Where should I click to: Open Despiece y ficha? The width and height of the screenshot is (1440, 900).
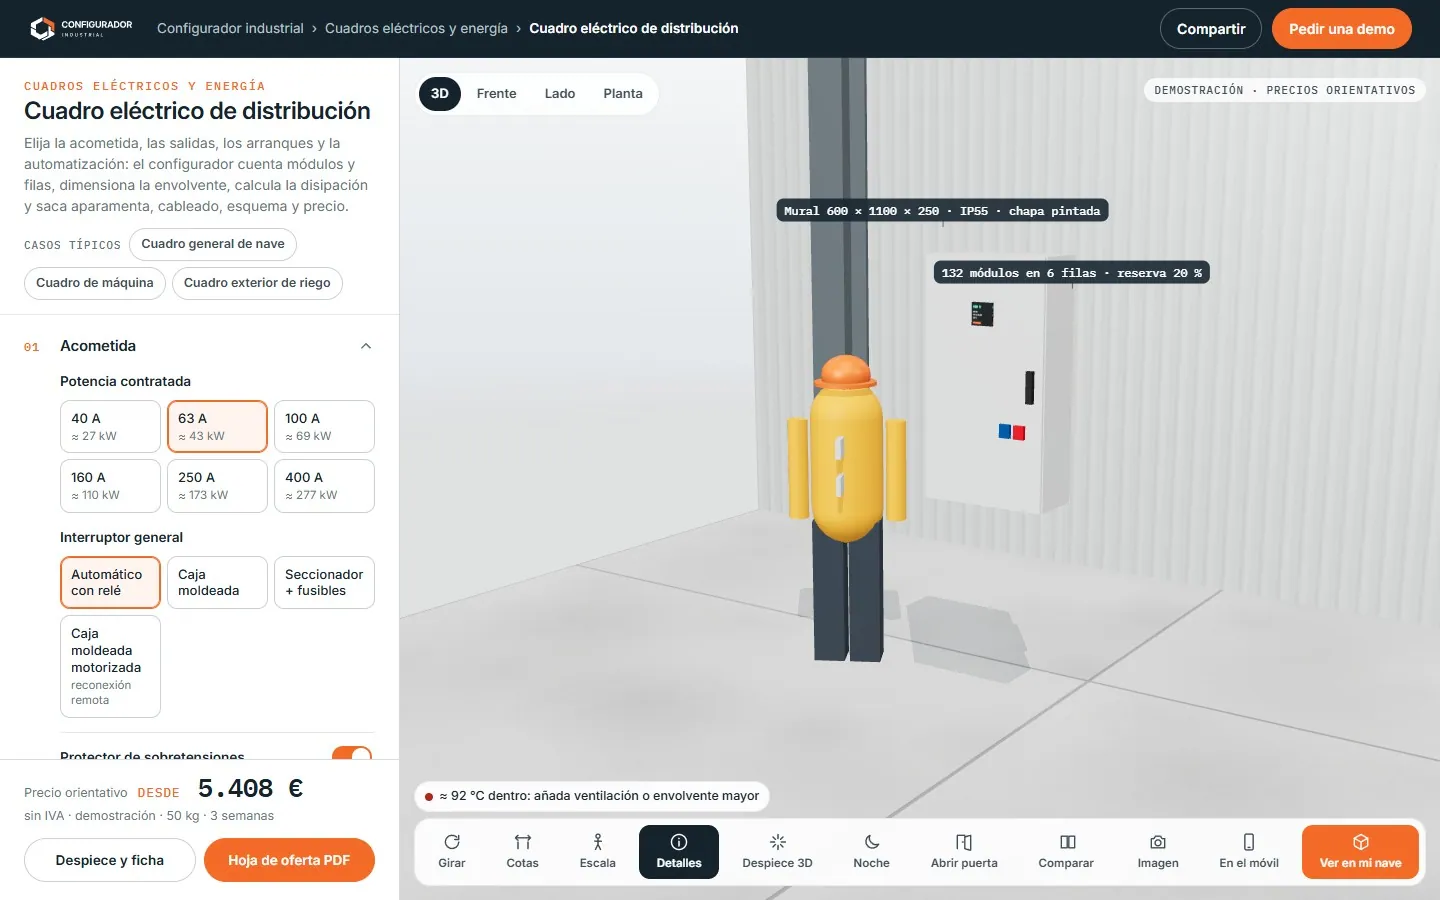point(110,860)
